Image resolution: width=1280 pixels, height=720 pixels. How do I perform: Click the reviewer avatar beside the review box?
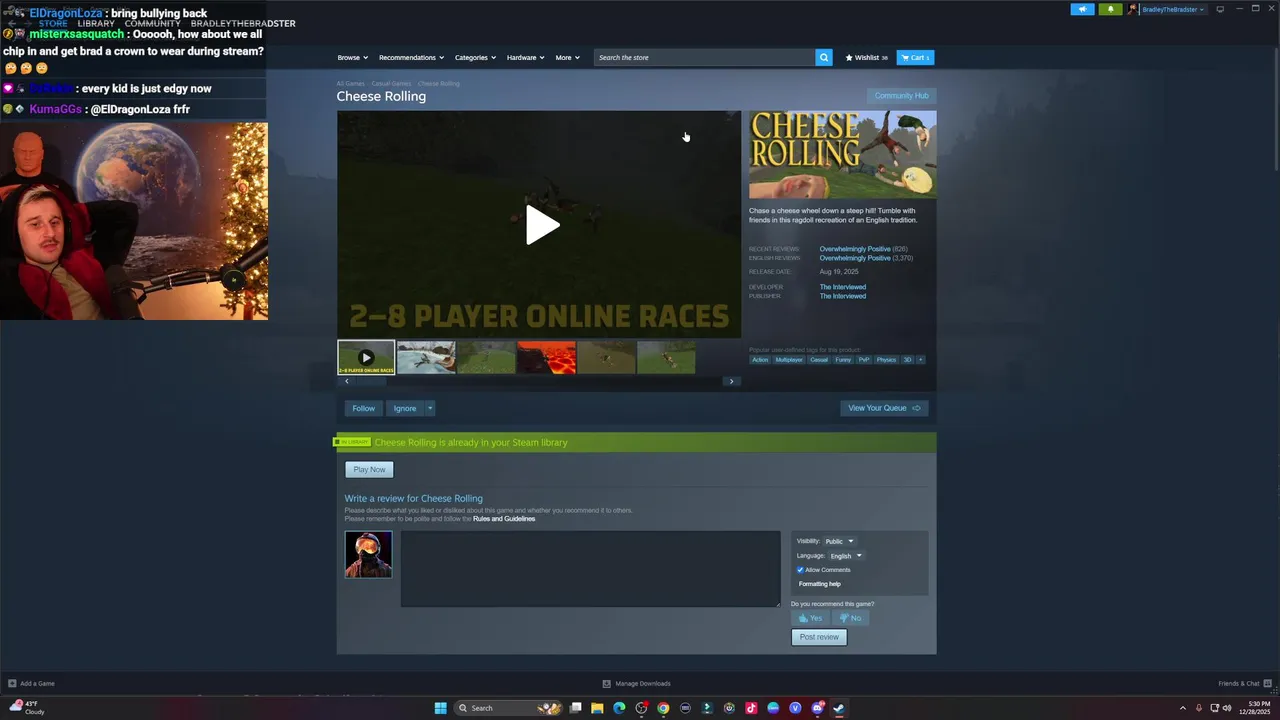click(x=368, y=554)
